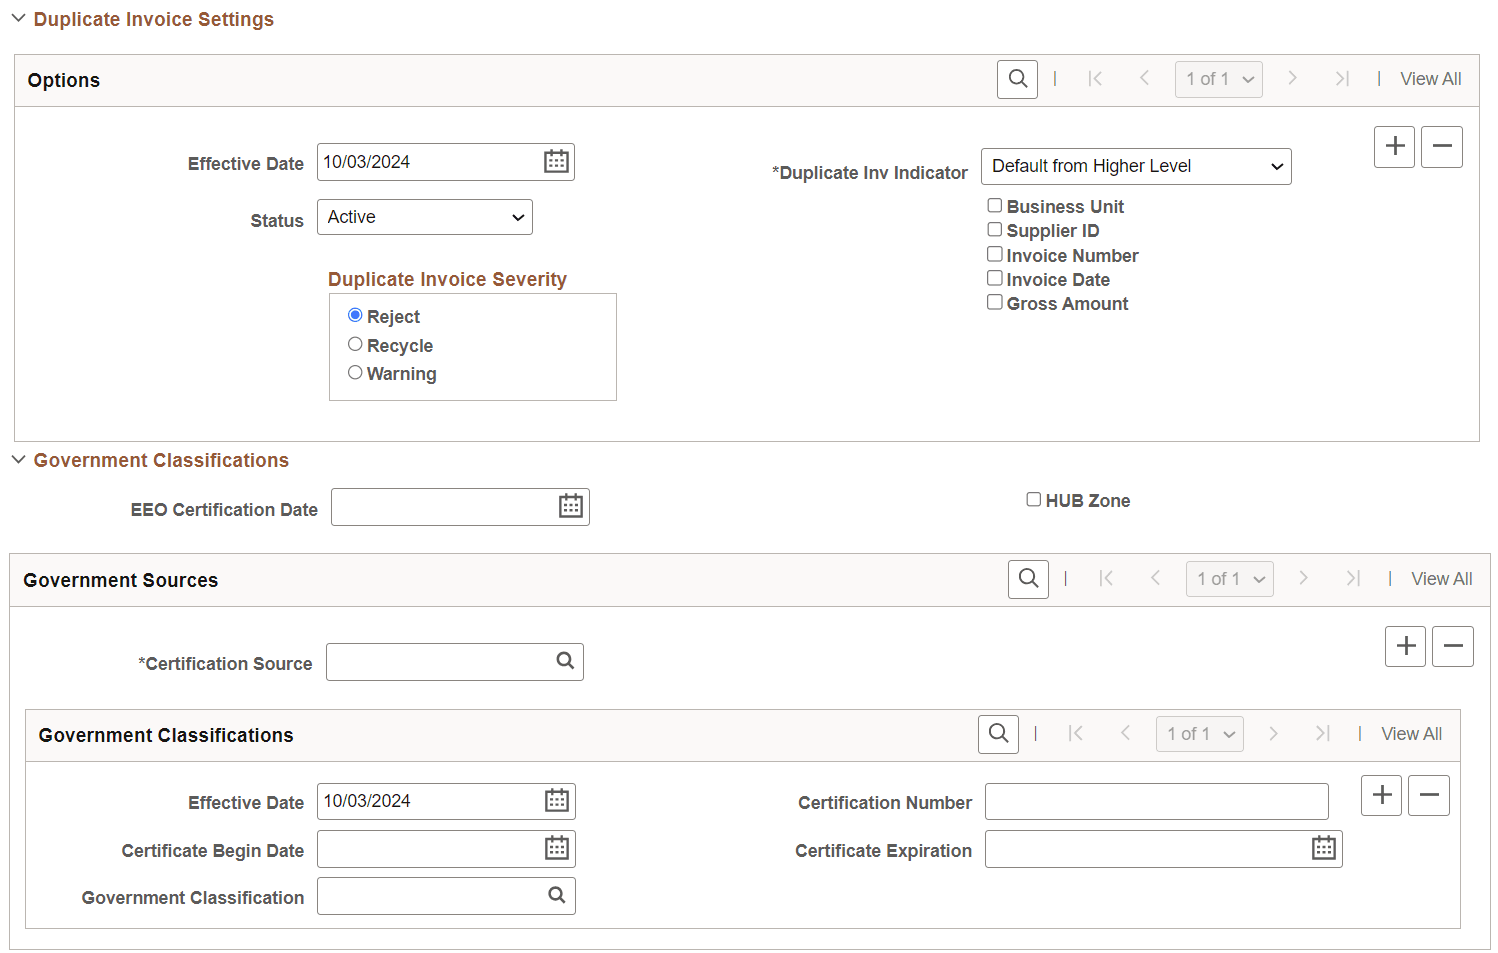This screenshot has width=1498, height=953.
Task: Select the Warning severity option
Action: tap(355, 371)
